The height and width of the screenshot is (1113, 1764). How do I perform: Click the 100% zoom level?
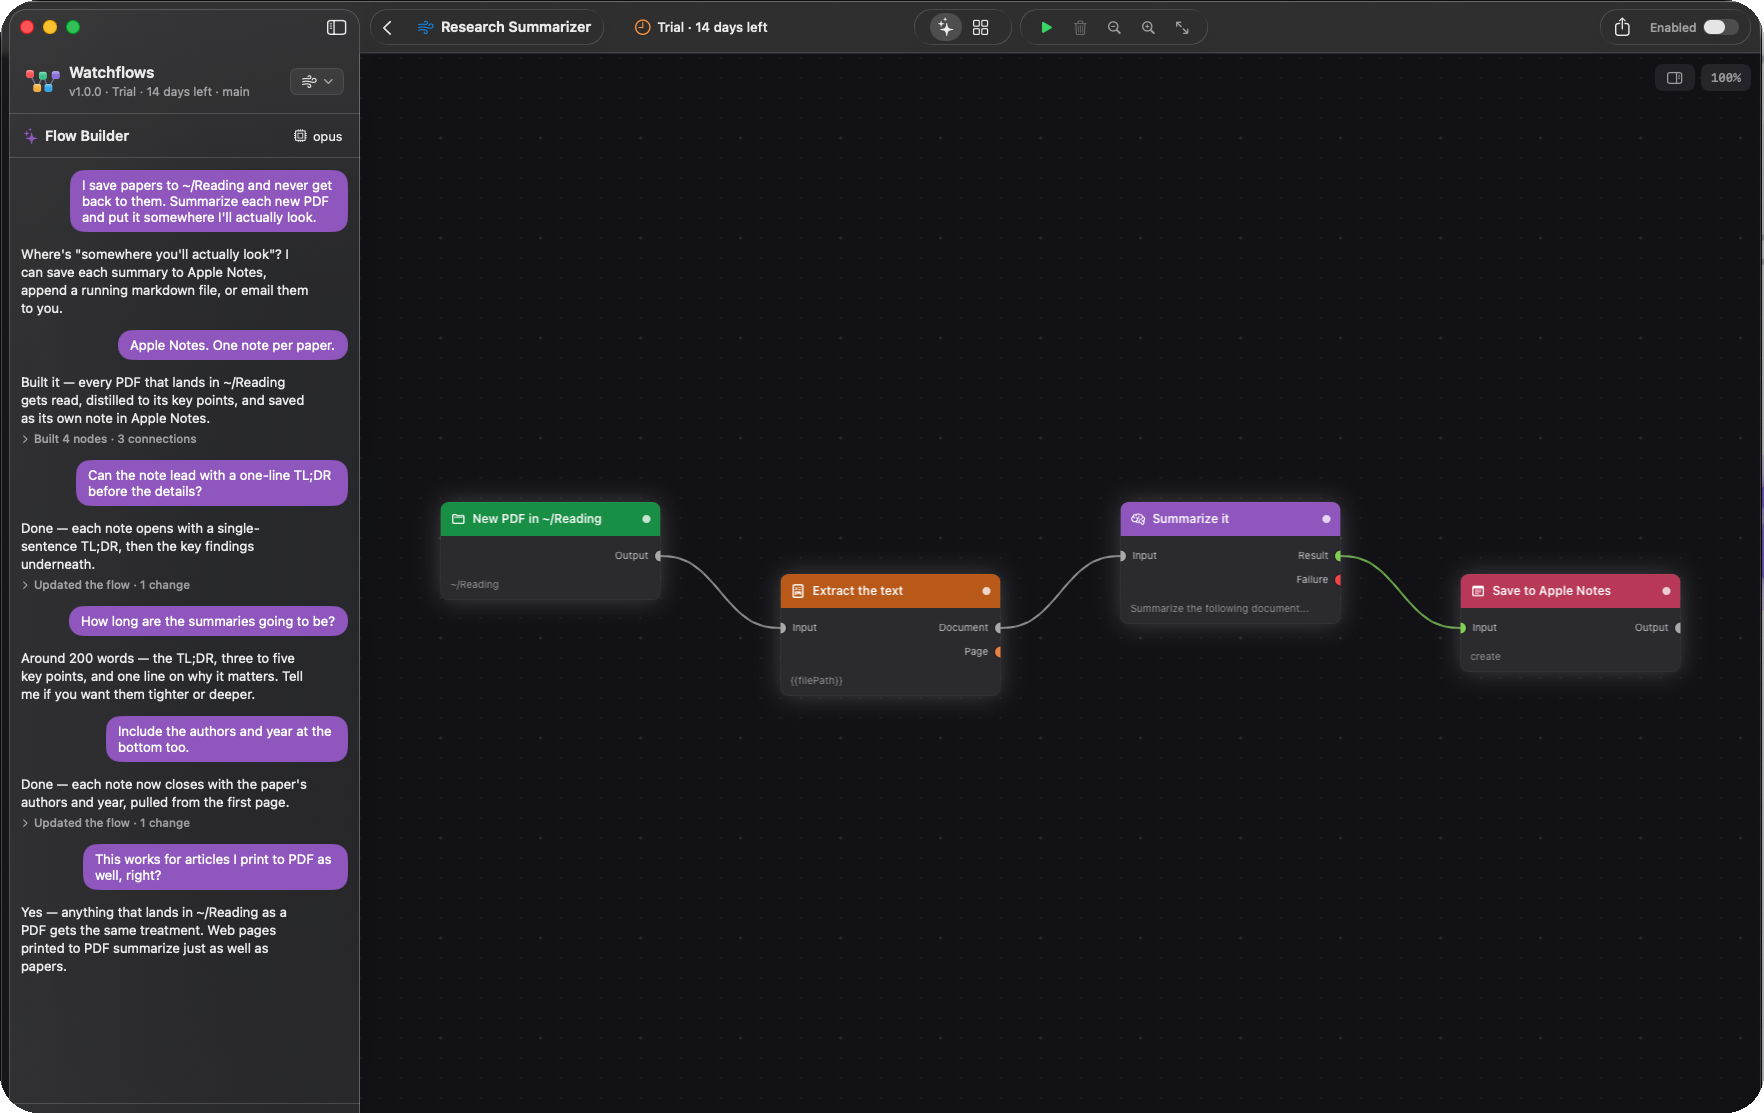click(x=1726, y=77)
